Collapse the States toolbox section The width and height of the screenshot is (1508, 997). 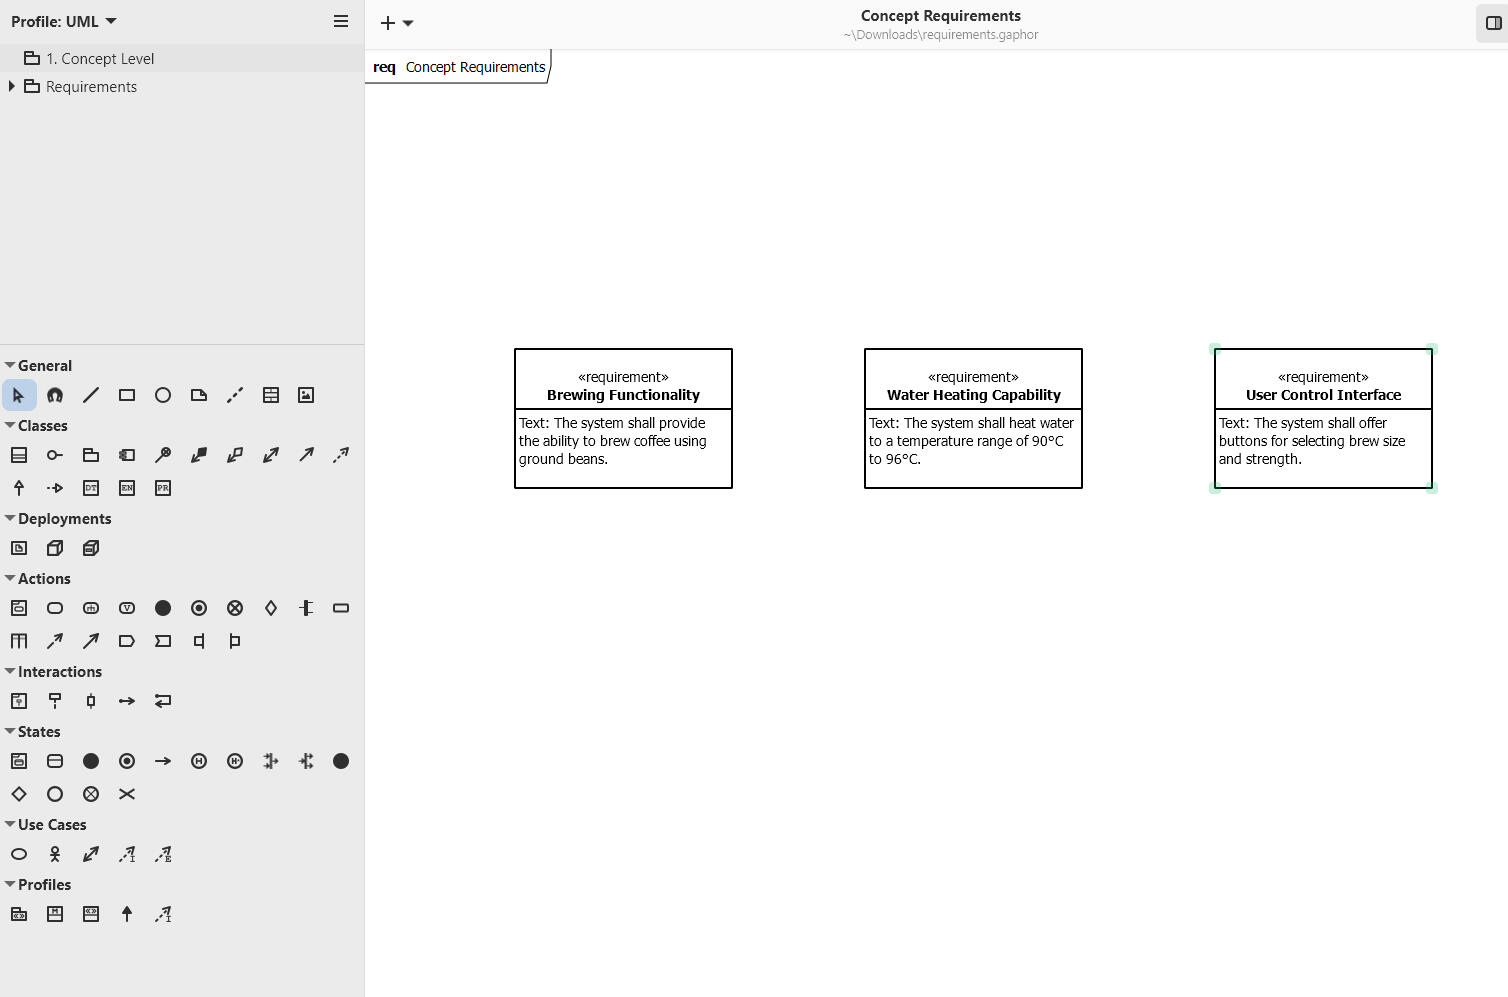[11, 732]
